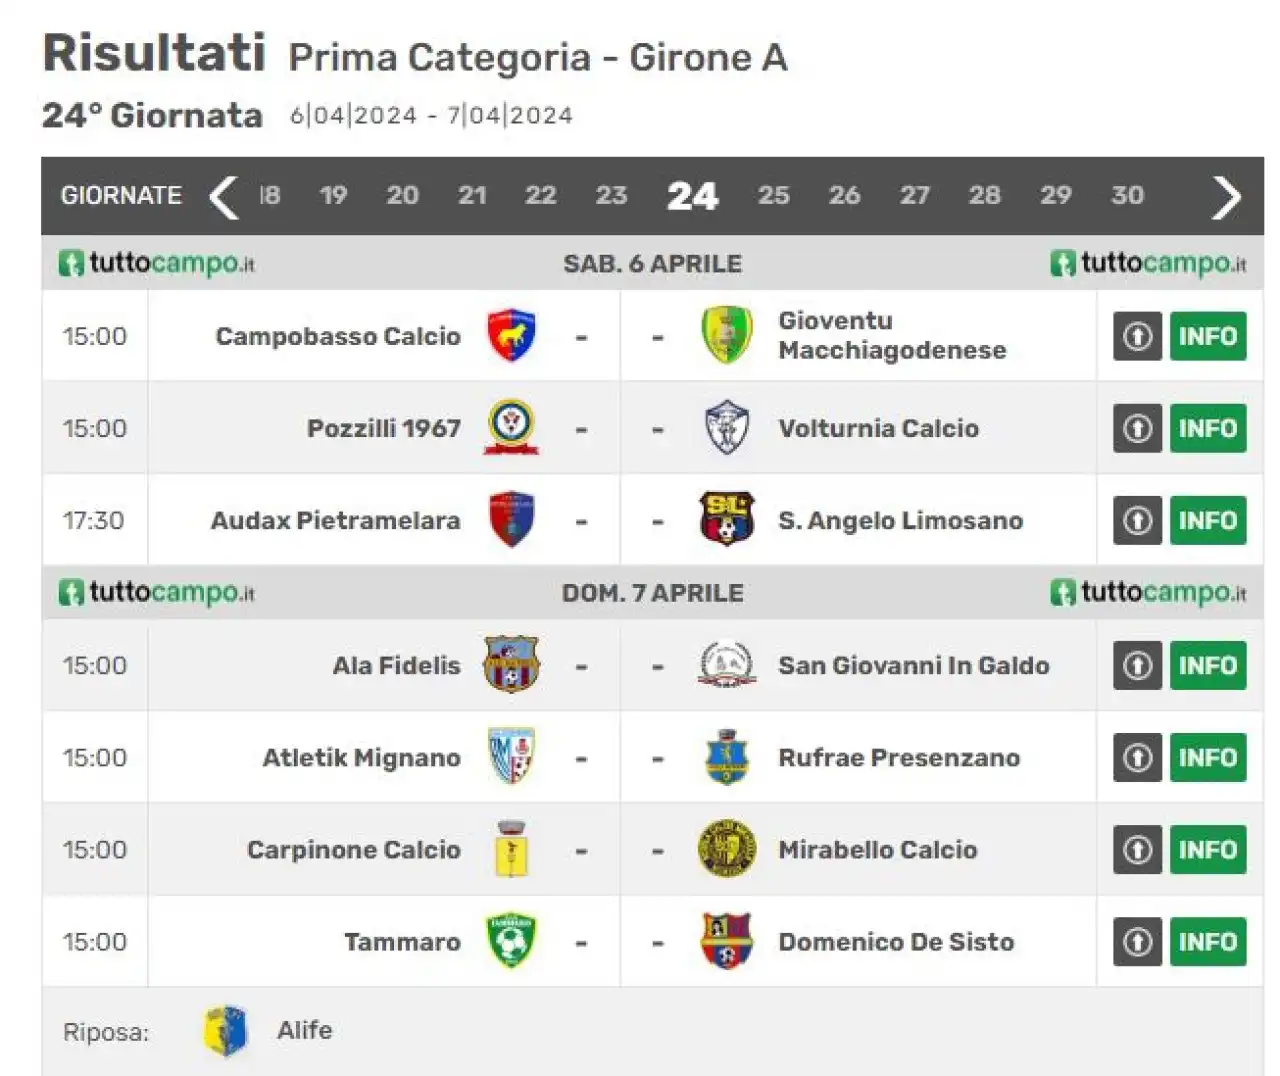The height and width of the screenshot is (1076, 1280).
Task: Click the Gioventu Macchiagodenese team crest
Action: click(x=727, y=336)
